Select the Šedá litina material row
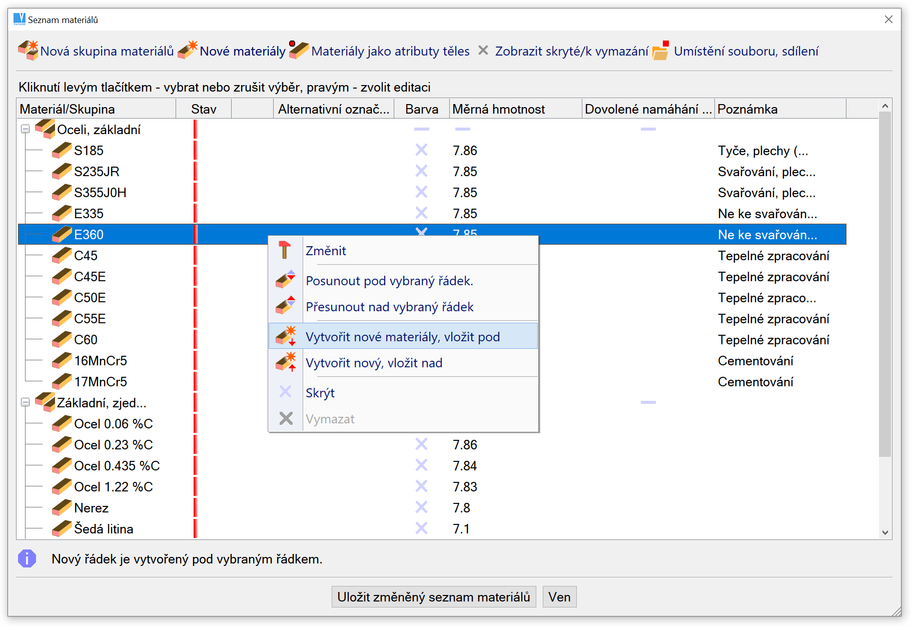 (103, 529)
